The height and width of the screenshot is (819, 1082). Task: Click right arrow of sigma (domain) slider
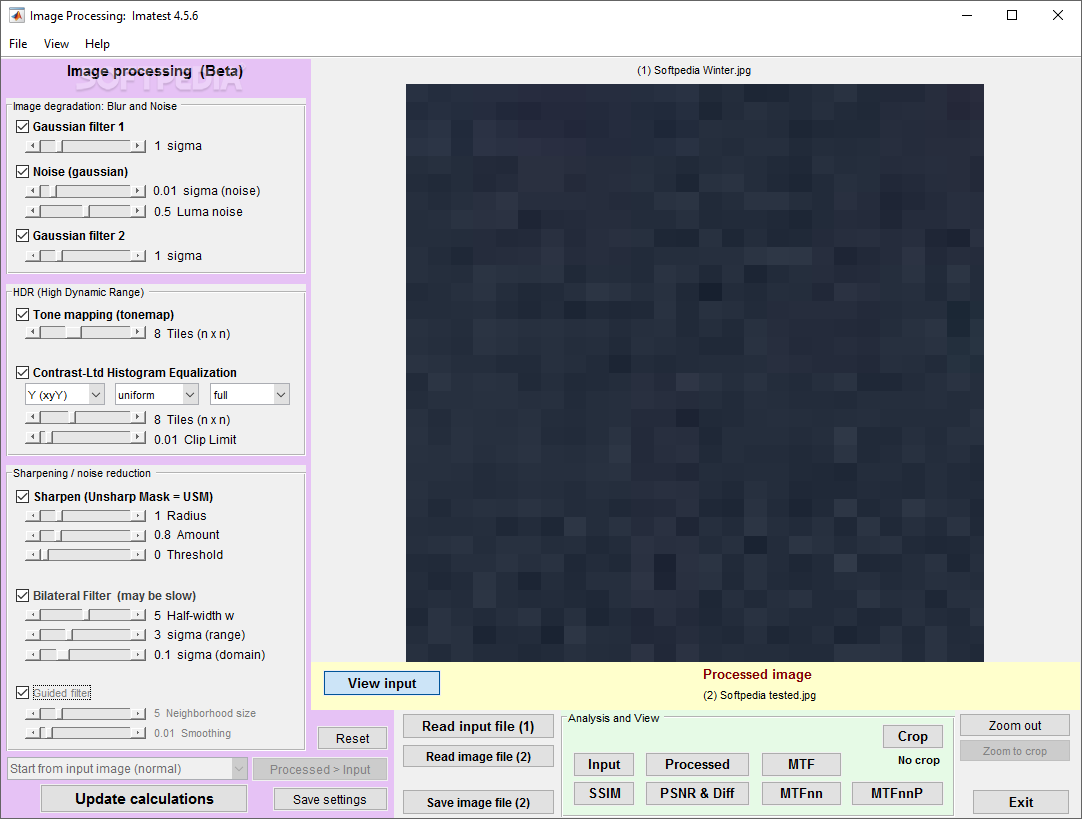pyautogui.click(x=139, y=654)
